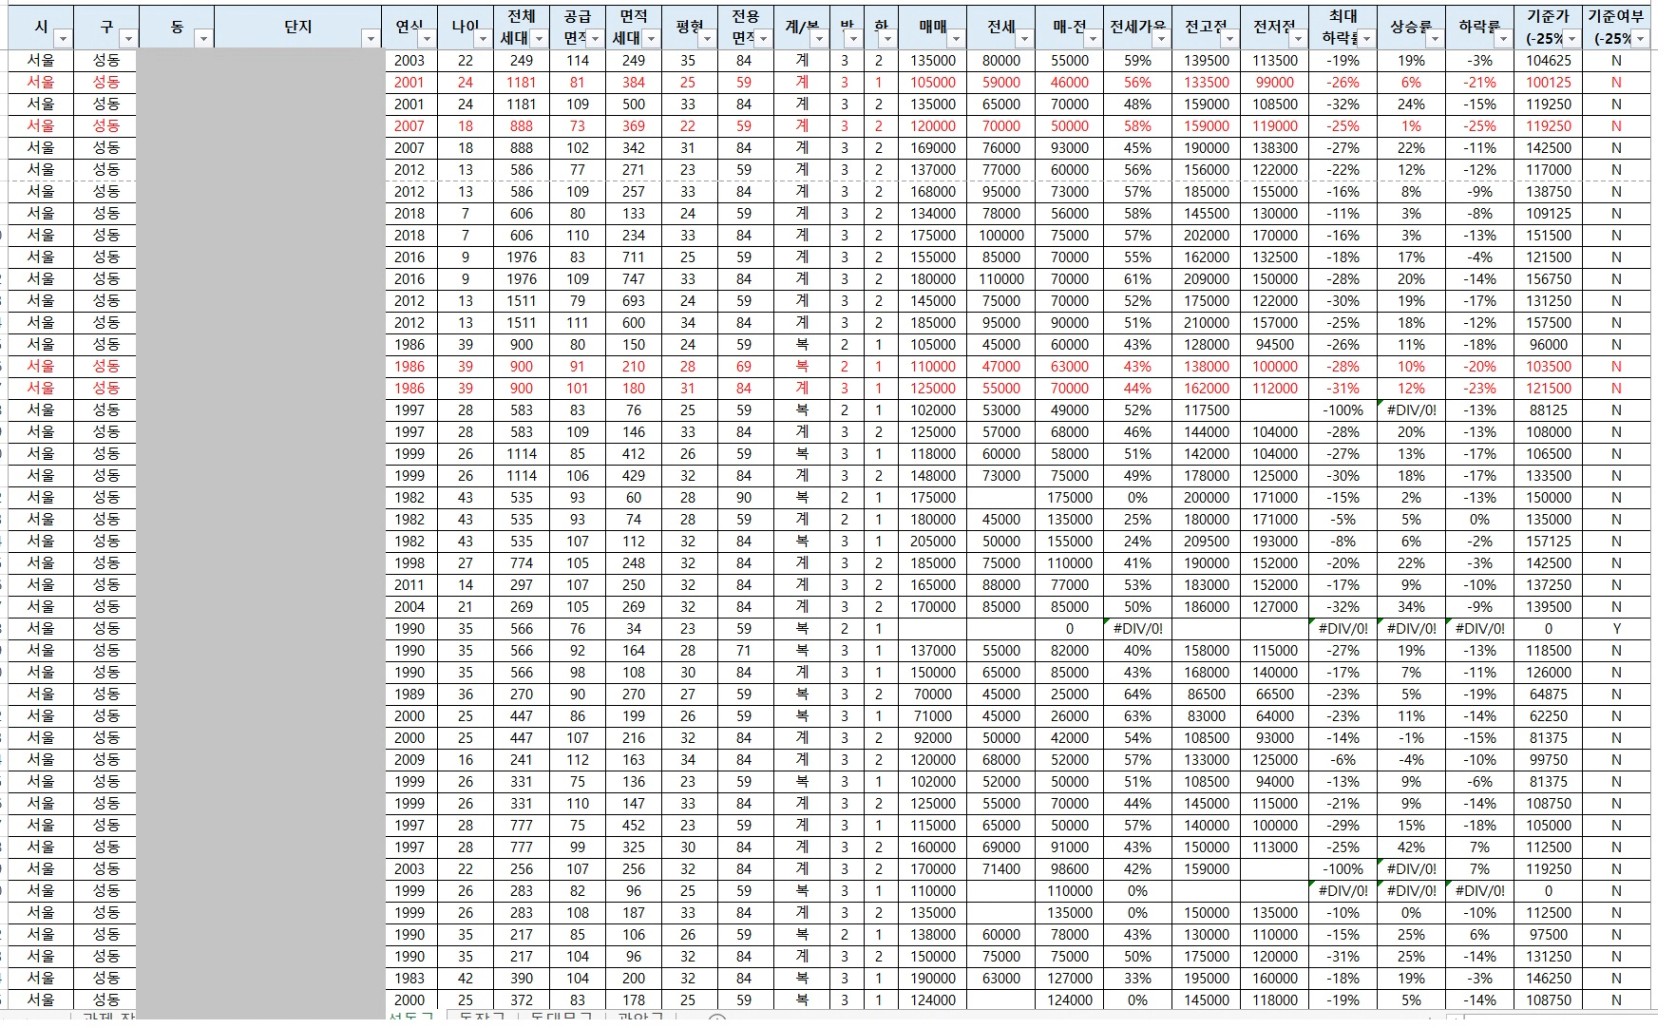Select the 기준가 cell 146250
This screenshot has width=1676, height=1028.
pyautogui.click(x=1548, y=978)
